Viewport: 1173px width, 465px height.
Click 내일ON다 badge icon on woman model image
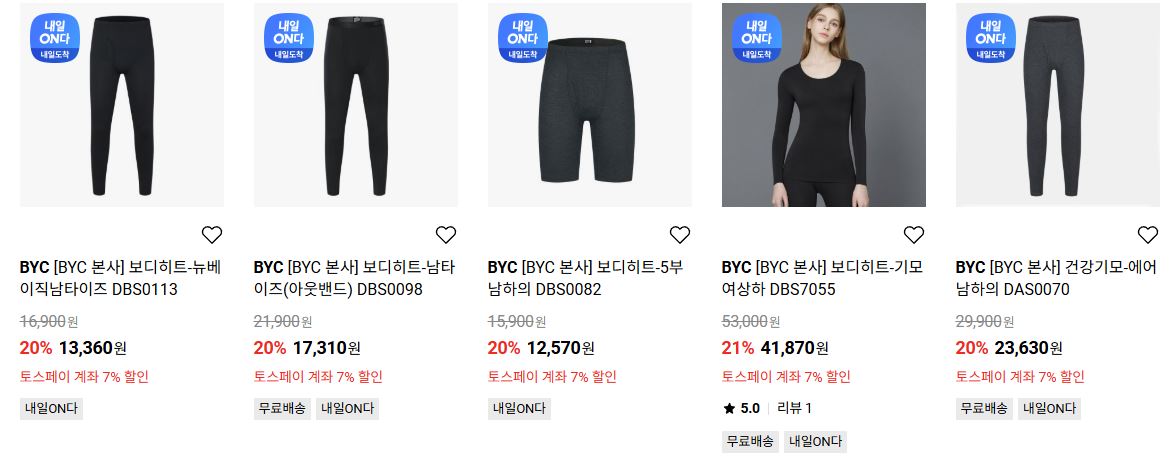(x=757, y=38)
